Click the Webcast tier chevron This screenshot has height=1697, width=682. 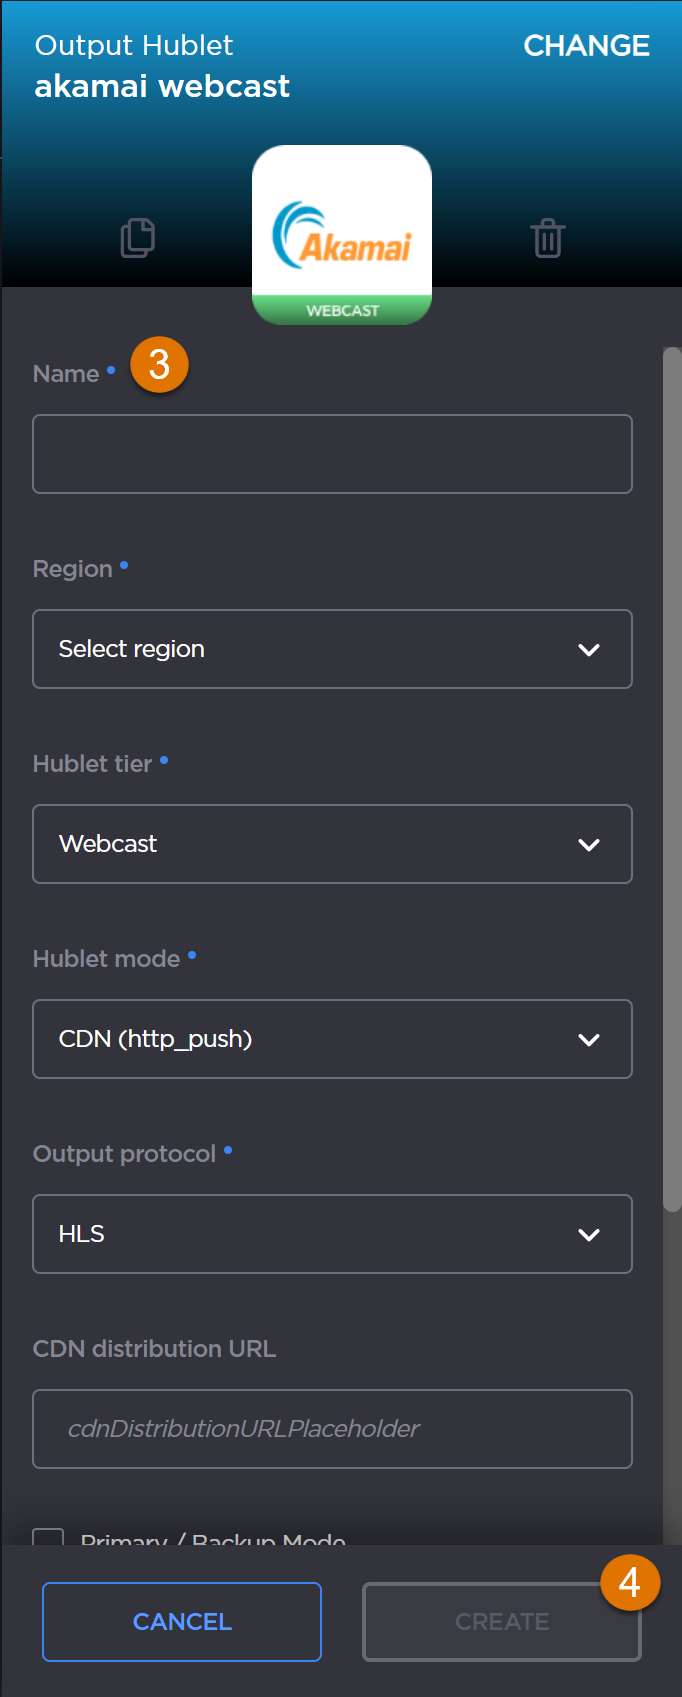(590, 843)
